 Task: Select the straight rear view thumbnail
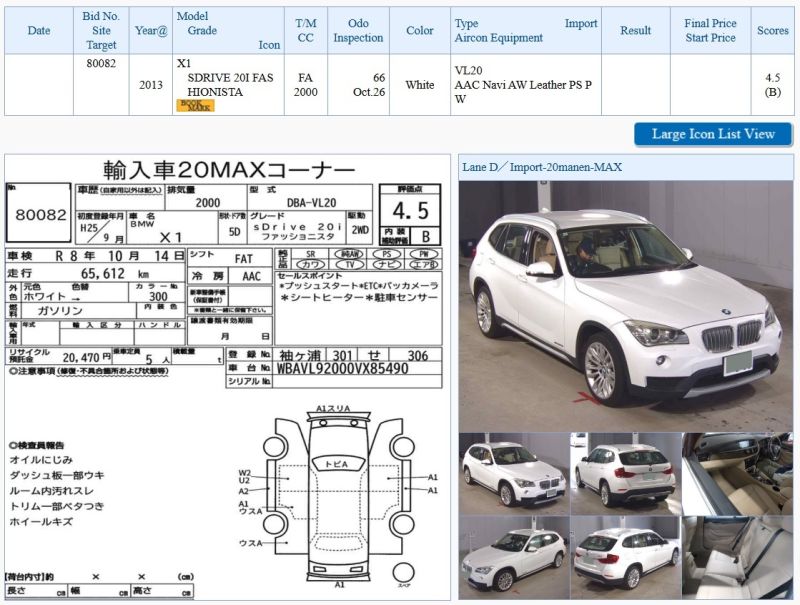(x=626, y=474)
